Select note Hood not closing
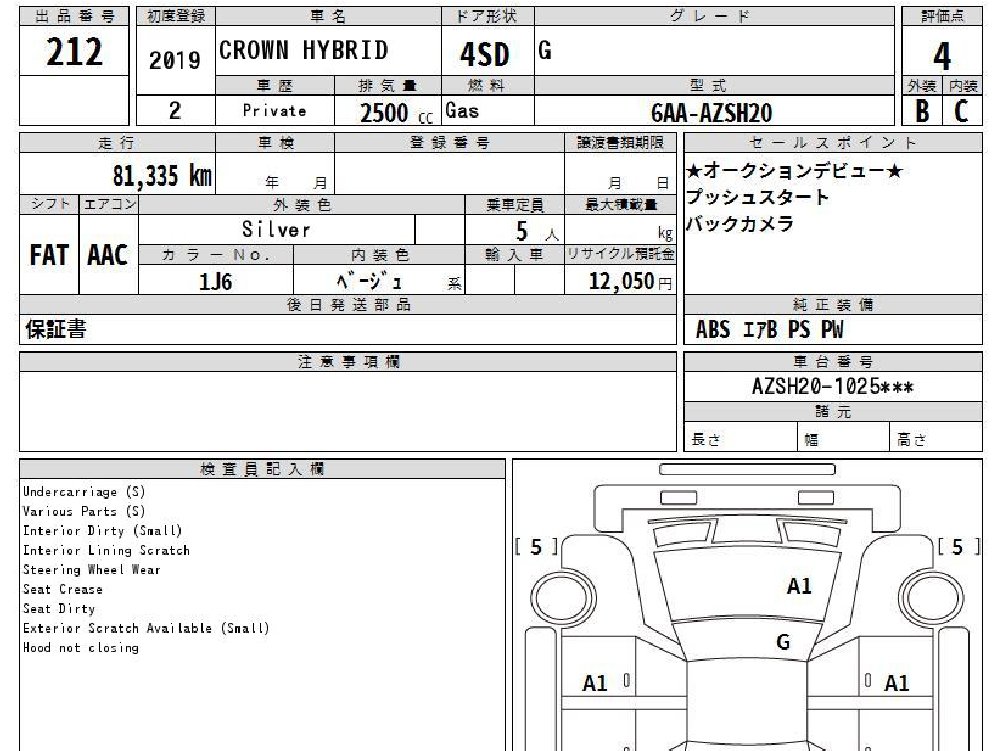Image resolution: width=1001 pixels, height=751 pixels. [x=80, y=648]
